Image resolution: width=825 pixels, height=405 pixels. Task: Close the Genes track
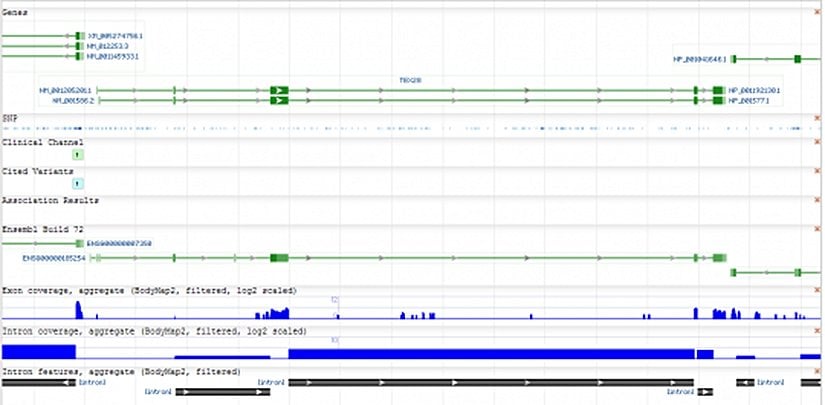[817, 12]
